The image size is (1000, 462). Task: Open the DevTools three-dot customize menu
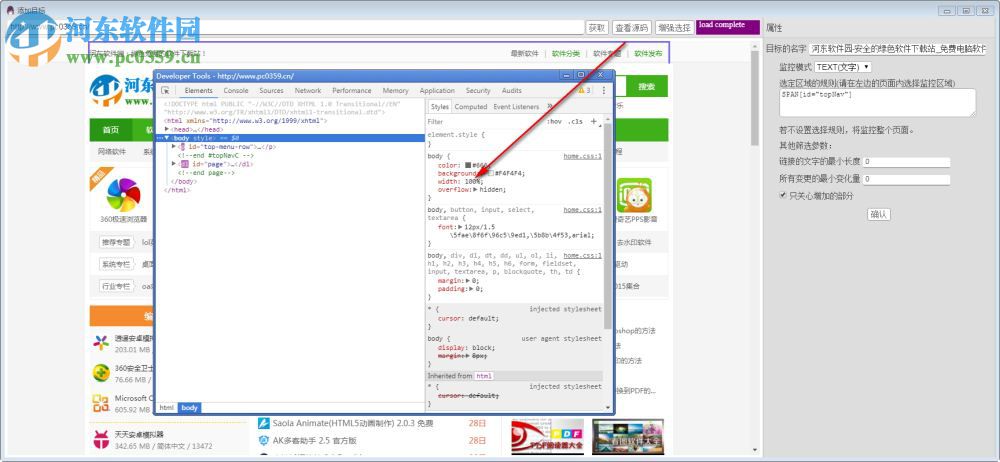(x=604, y=91)
